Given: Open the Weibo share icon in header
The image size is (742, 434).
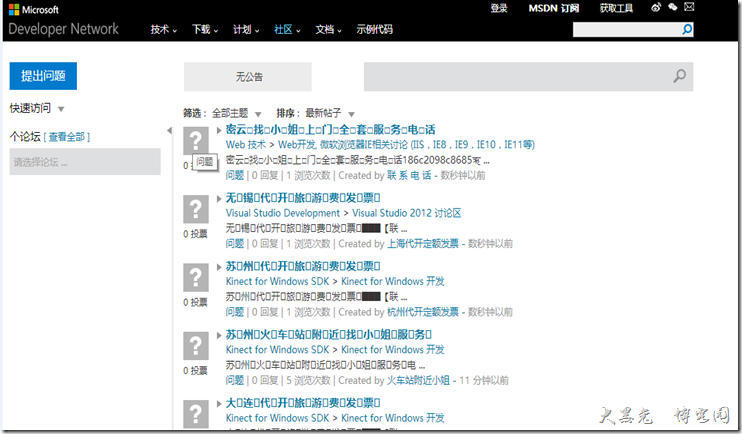Looking at the screenshot, I should [656, 7].
